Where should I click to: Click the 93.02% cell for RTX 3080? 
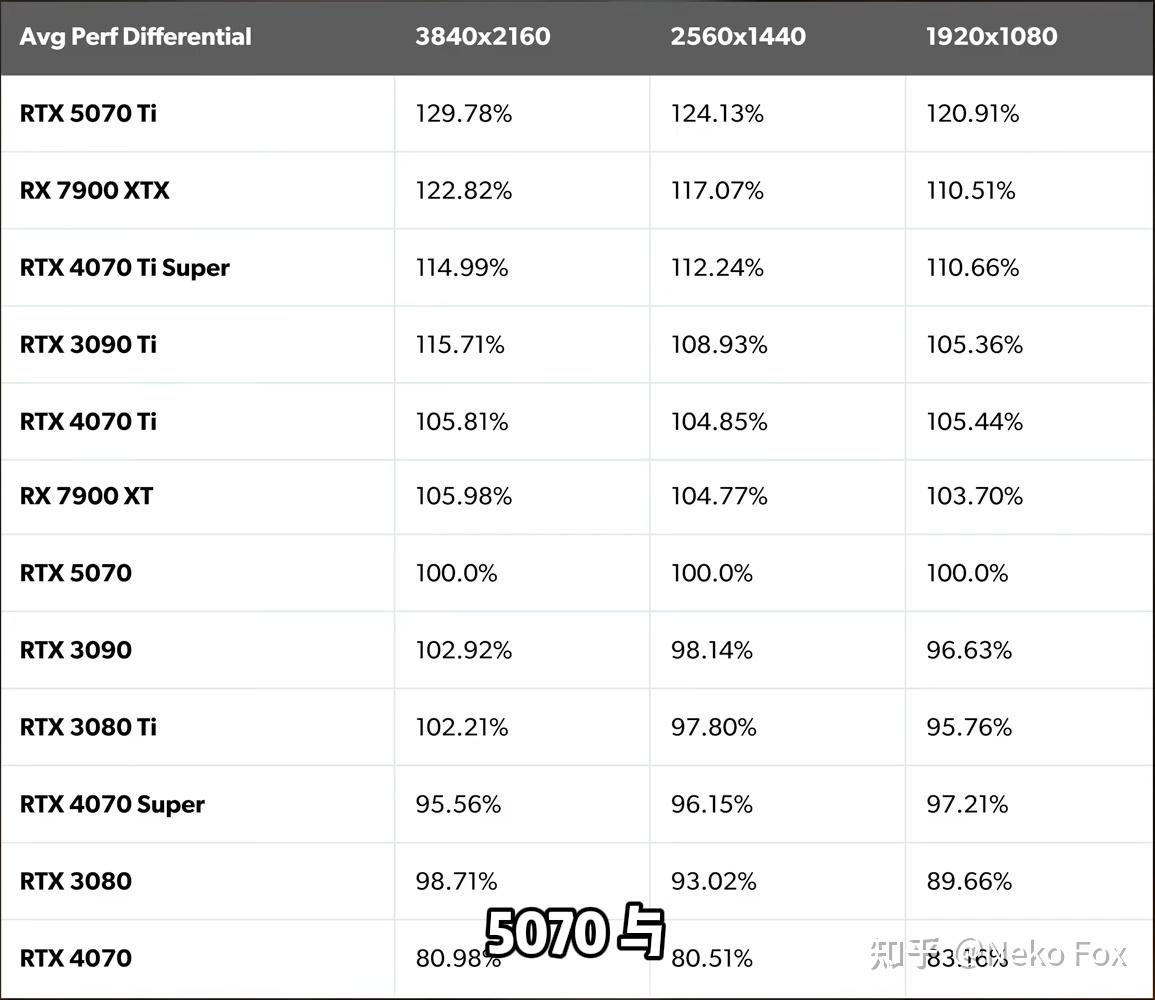(713, 881)
